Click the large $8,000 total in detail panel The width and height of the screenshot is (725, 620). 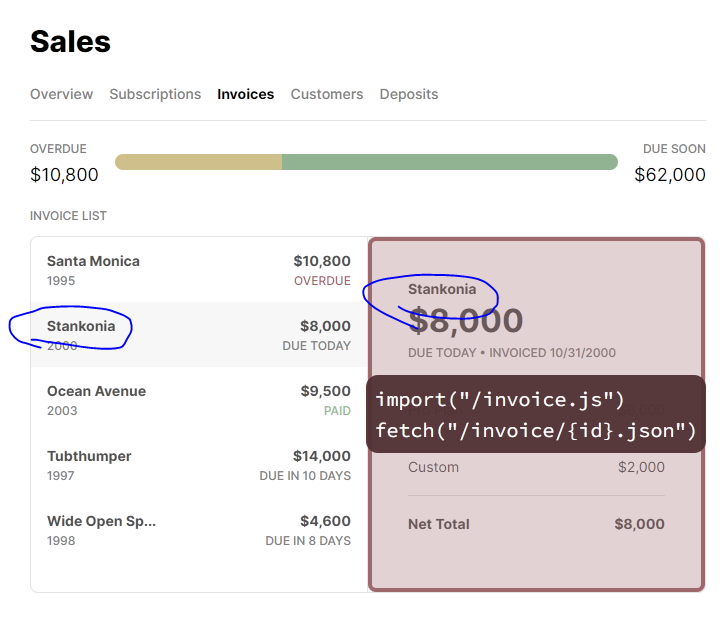pyautogui.click(x=466, y=320)
